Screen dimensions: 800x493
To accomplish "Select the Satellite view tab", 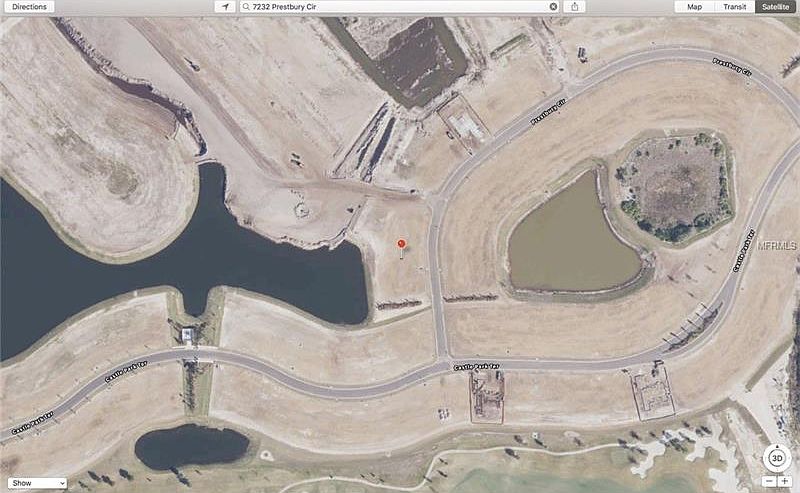I will (775, 7).
